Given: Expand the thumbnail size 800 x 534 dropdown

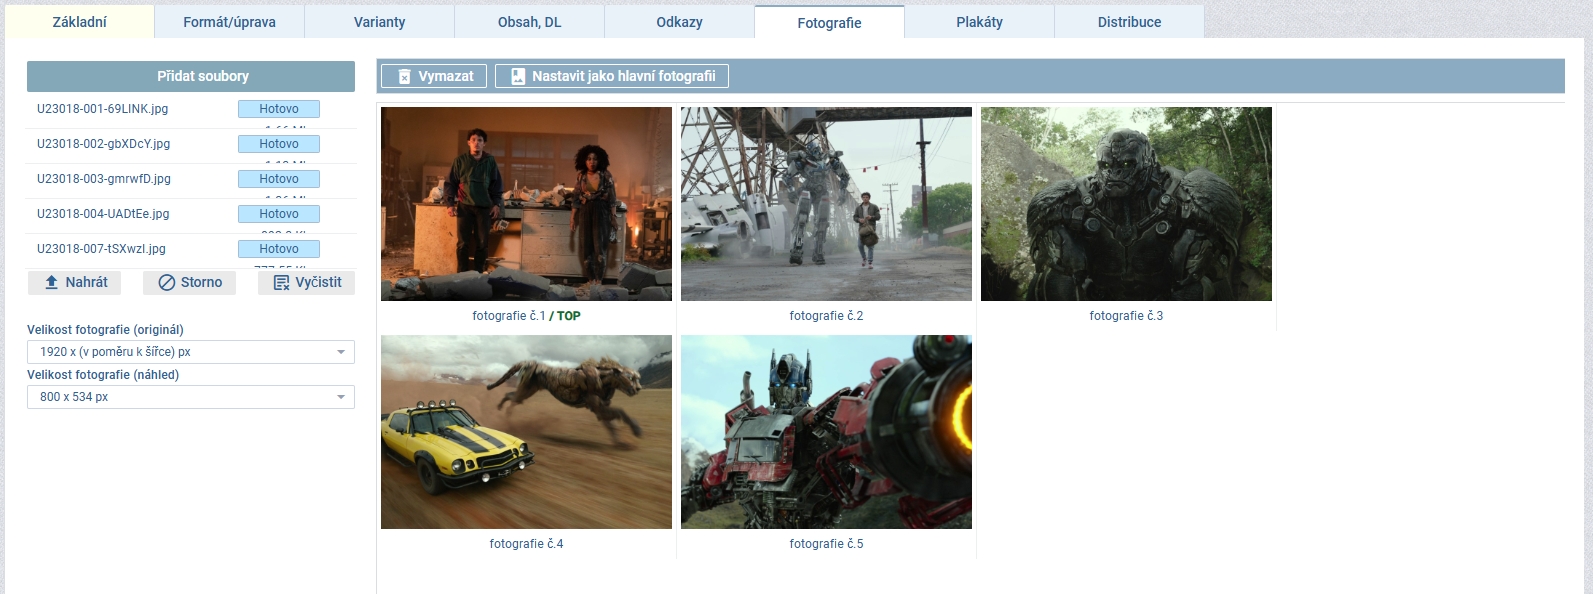Looking at the screenshot, I should coord(190,397).
